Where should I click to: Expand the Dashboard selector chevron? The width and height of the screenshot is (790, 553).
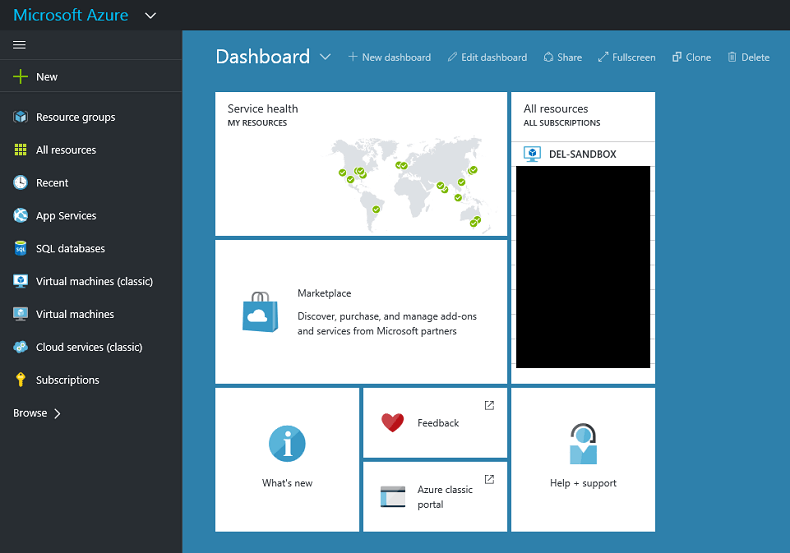pos(325,57)
